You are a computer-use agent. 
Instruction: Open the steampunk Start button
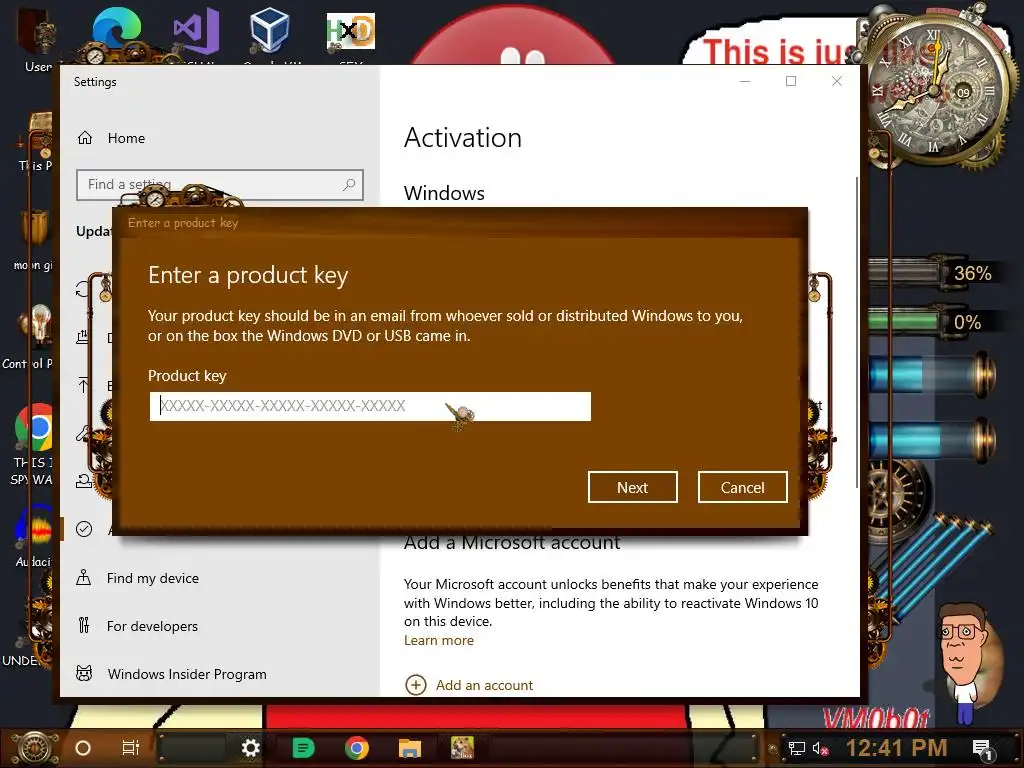pos(34,748)
